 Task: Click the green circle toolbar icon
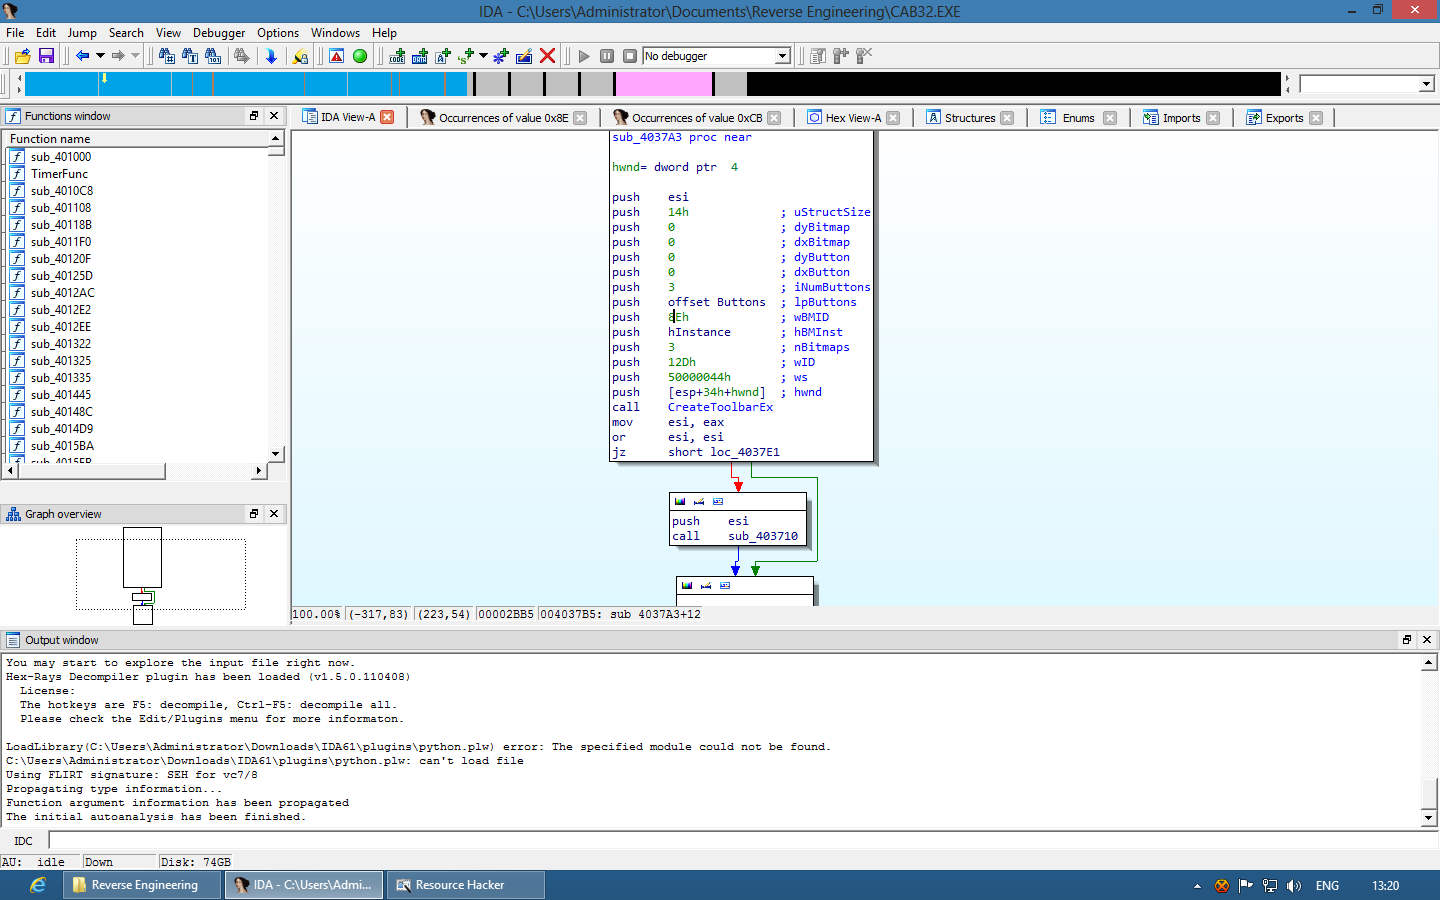tap(360, 56)
